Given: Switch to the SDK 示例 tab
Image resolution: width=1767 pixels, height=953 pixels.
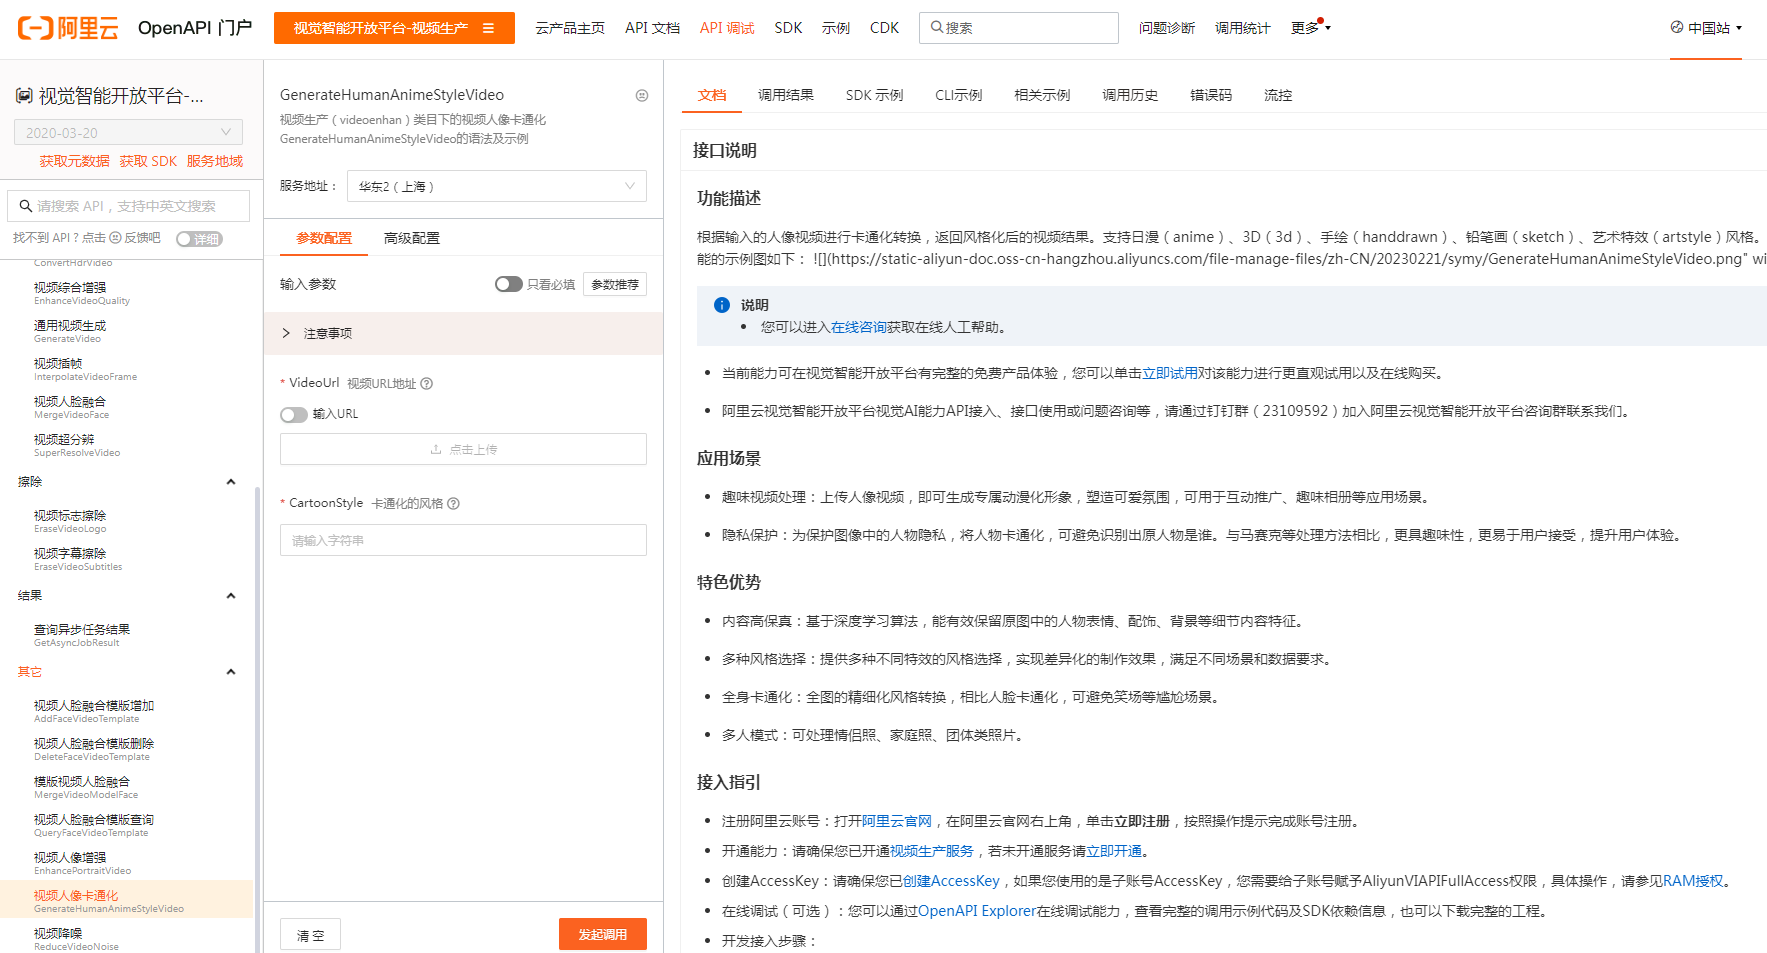Looking at the screenshot, I should point(874,95).
